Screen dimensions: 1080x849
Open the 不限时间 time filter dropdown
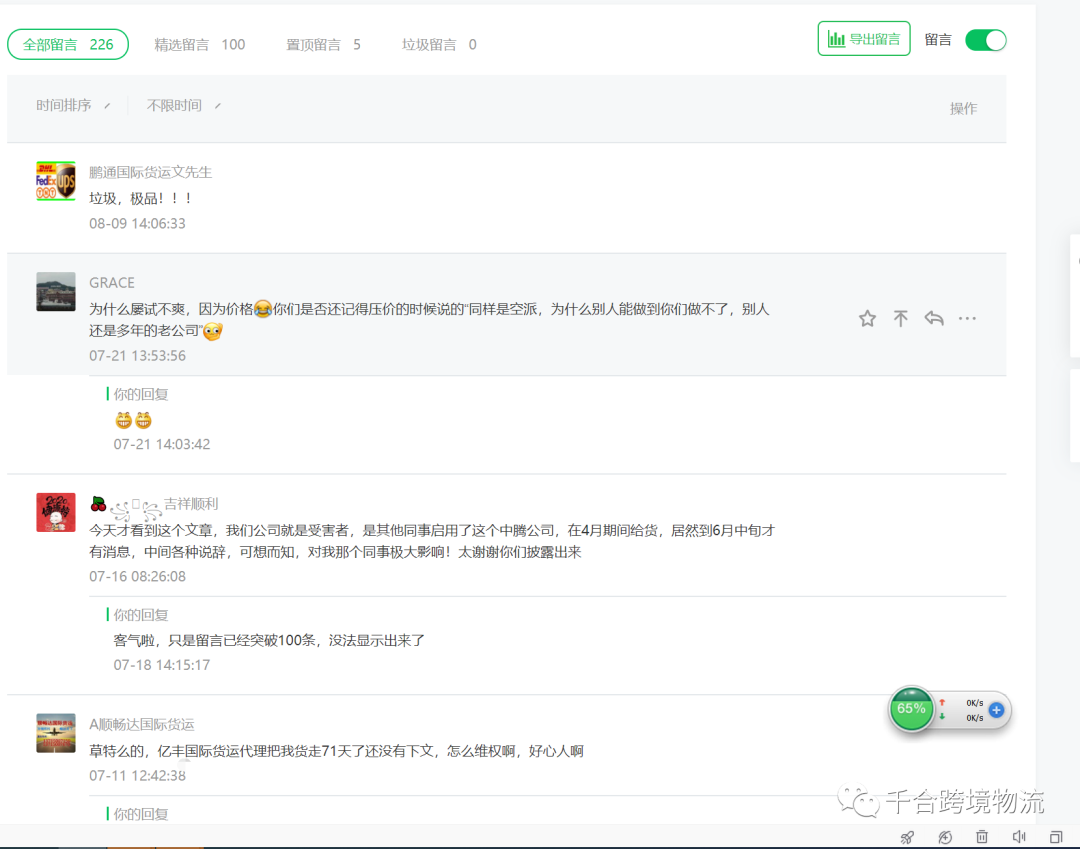tap(174, 105)
